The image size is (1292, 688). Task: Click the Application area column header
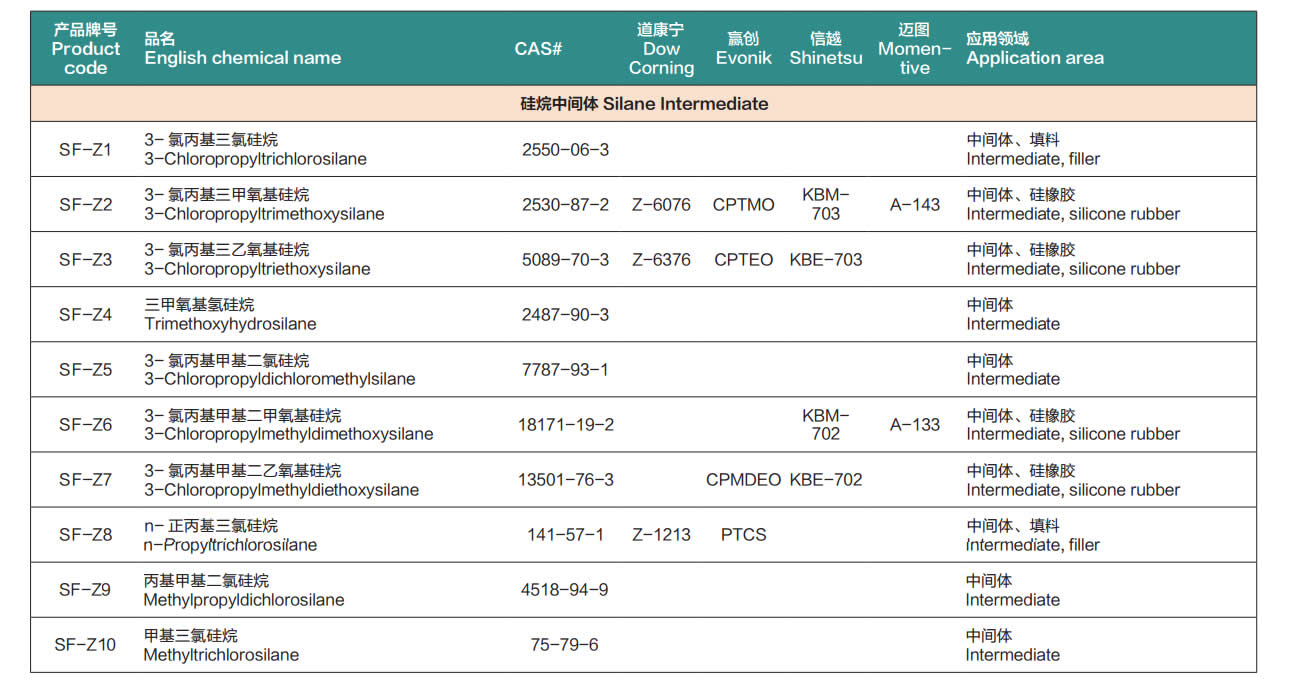(1034, 49)
